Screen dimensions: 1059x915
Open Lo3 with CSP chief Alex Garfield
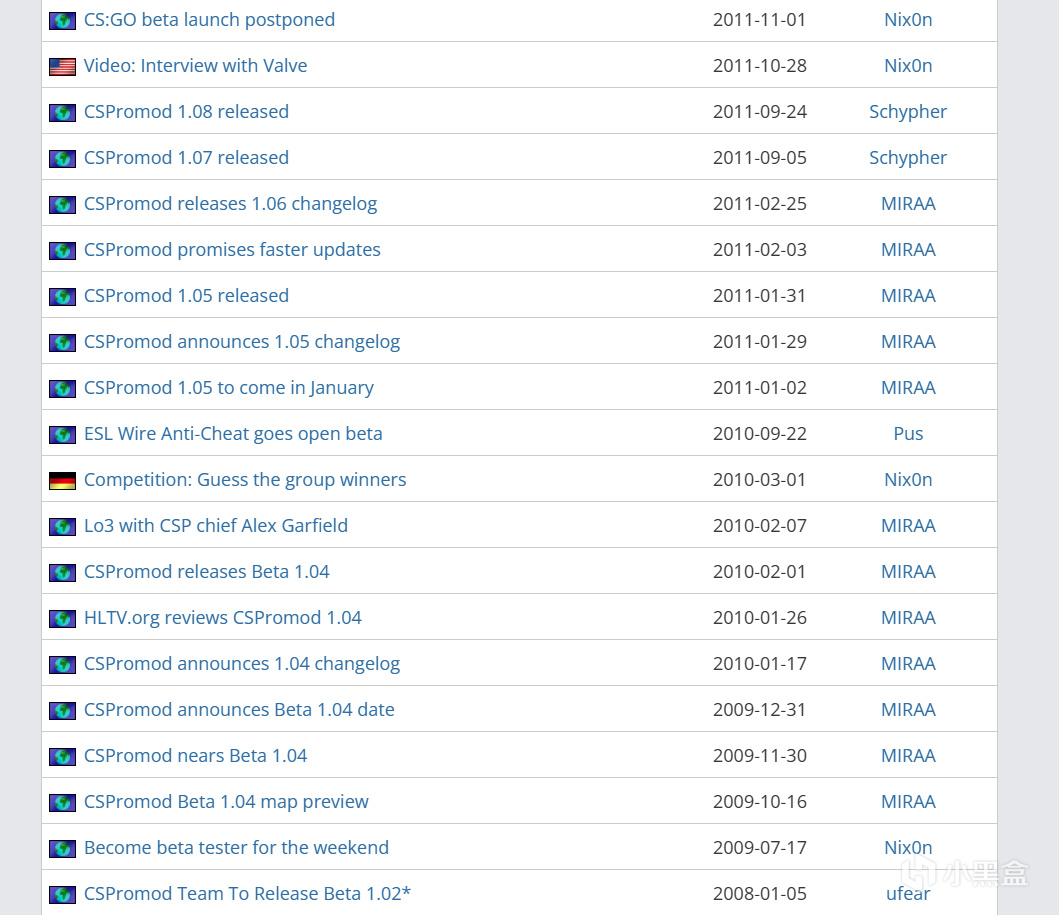pos(216,526)
